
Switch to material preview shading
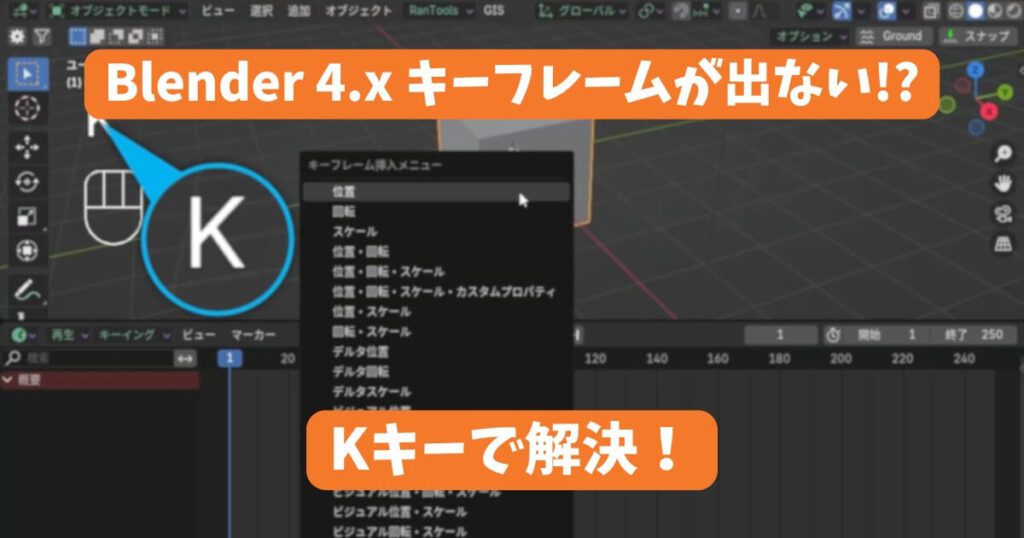pyautogui.click(x=995, y=11)
